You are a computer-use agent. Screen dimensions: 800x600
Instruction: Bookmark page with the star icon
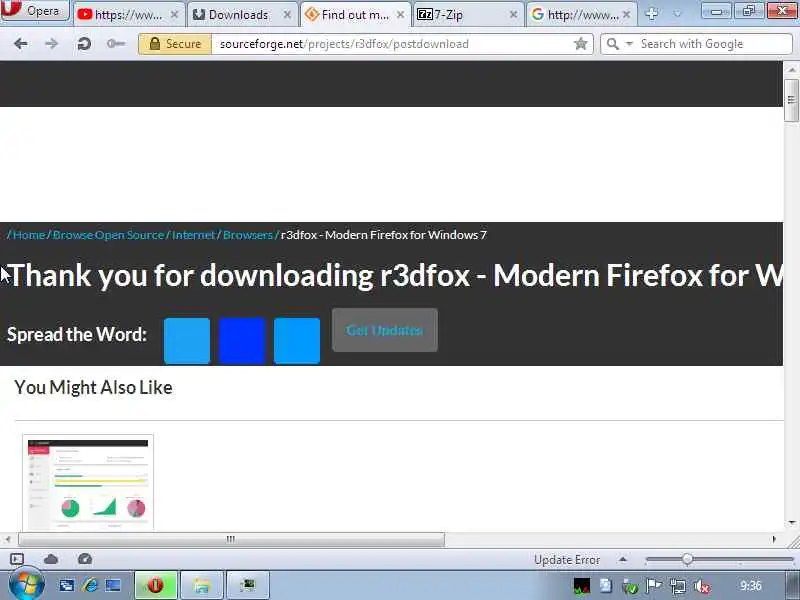581,44
